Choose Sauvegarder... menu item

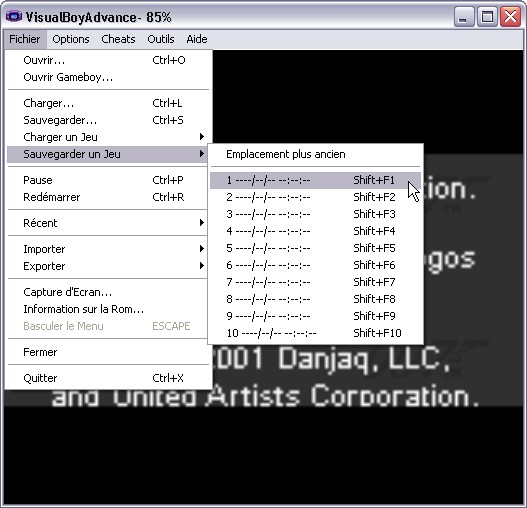108,120
